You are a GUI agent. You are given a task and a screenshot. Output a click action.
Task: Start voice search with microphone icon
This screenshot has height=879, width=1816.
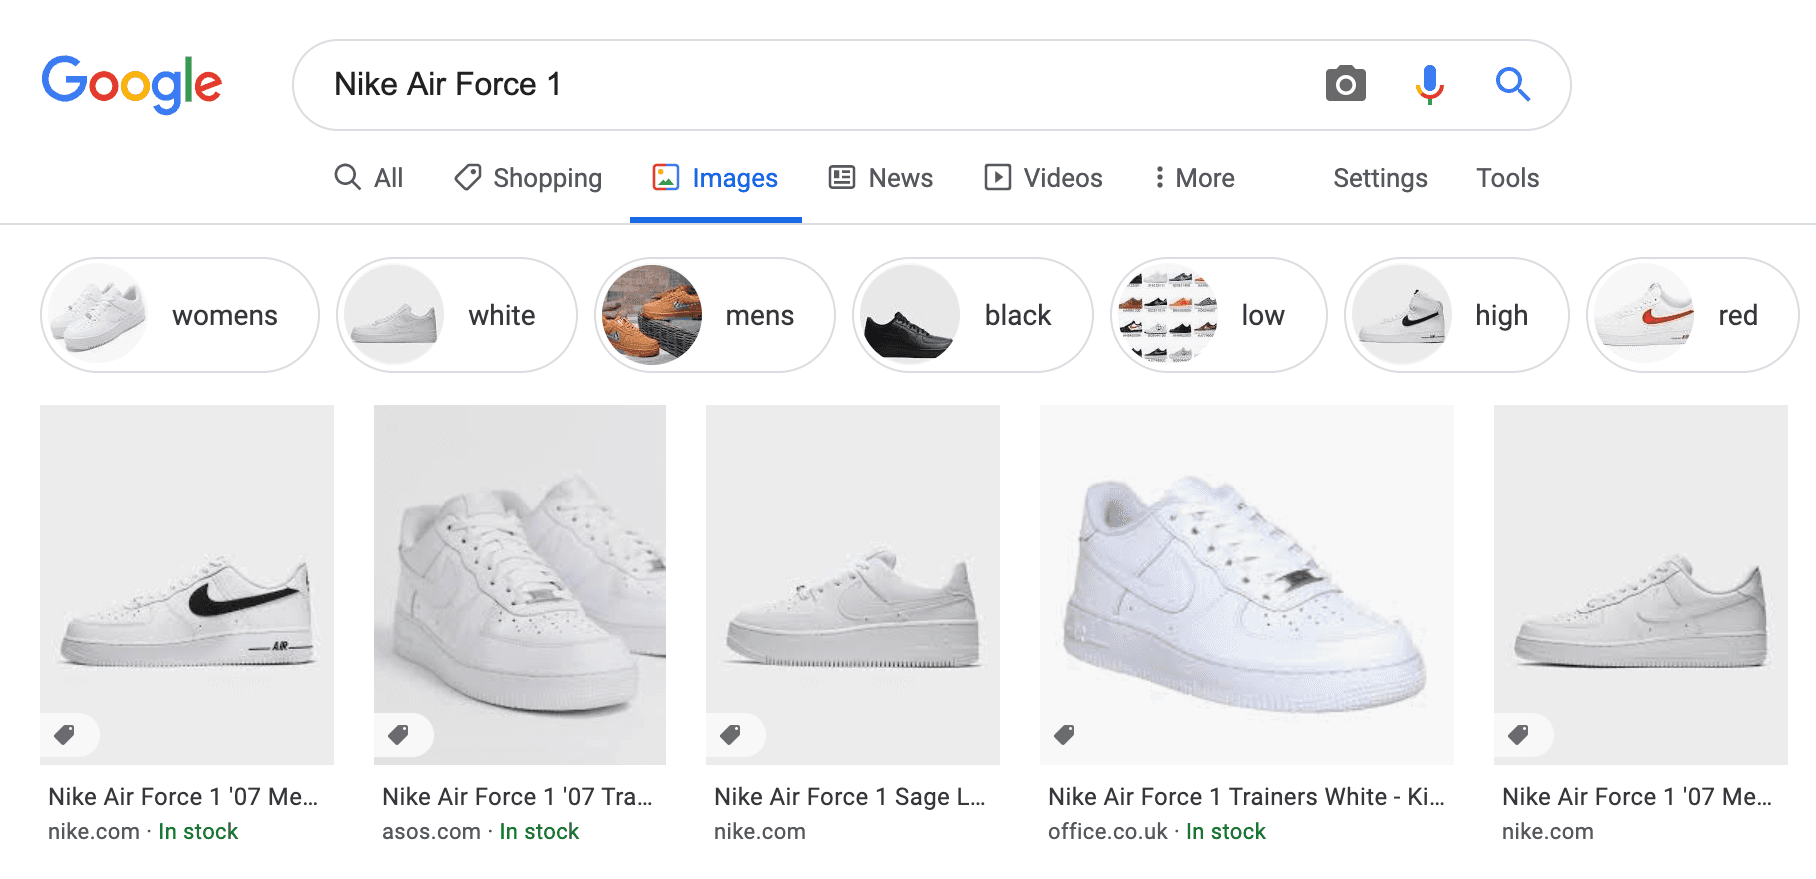1430,84
